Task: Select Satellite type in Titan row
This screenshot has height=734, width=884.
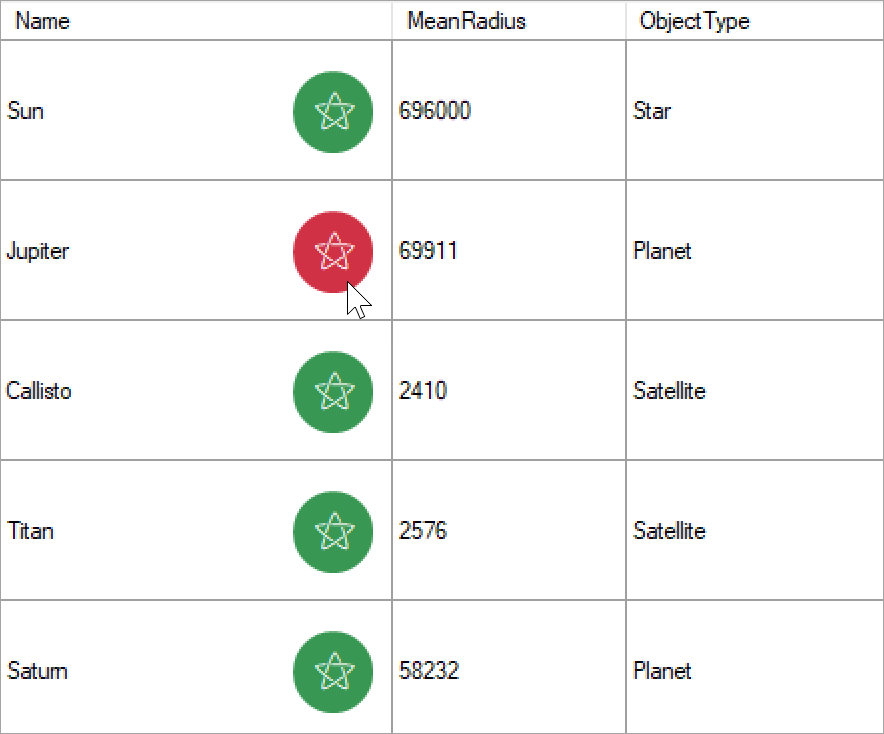Action: (x=669, y=531)
